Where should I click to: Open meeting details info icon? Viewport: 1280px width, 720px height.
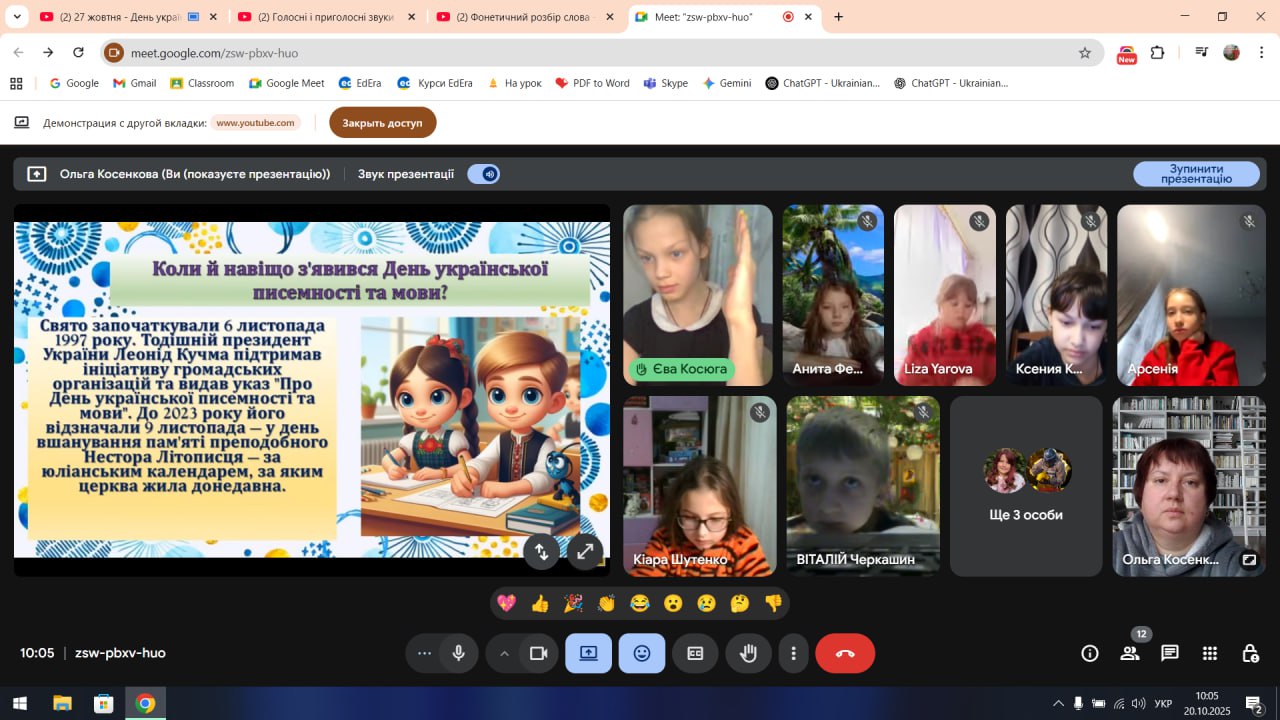(x=1090, y=653)
